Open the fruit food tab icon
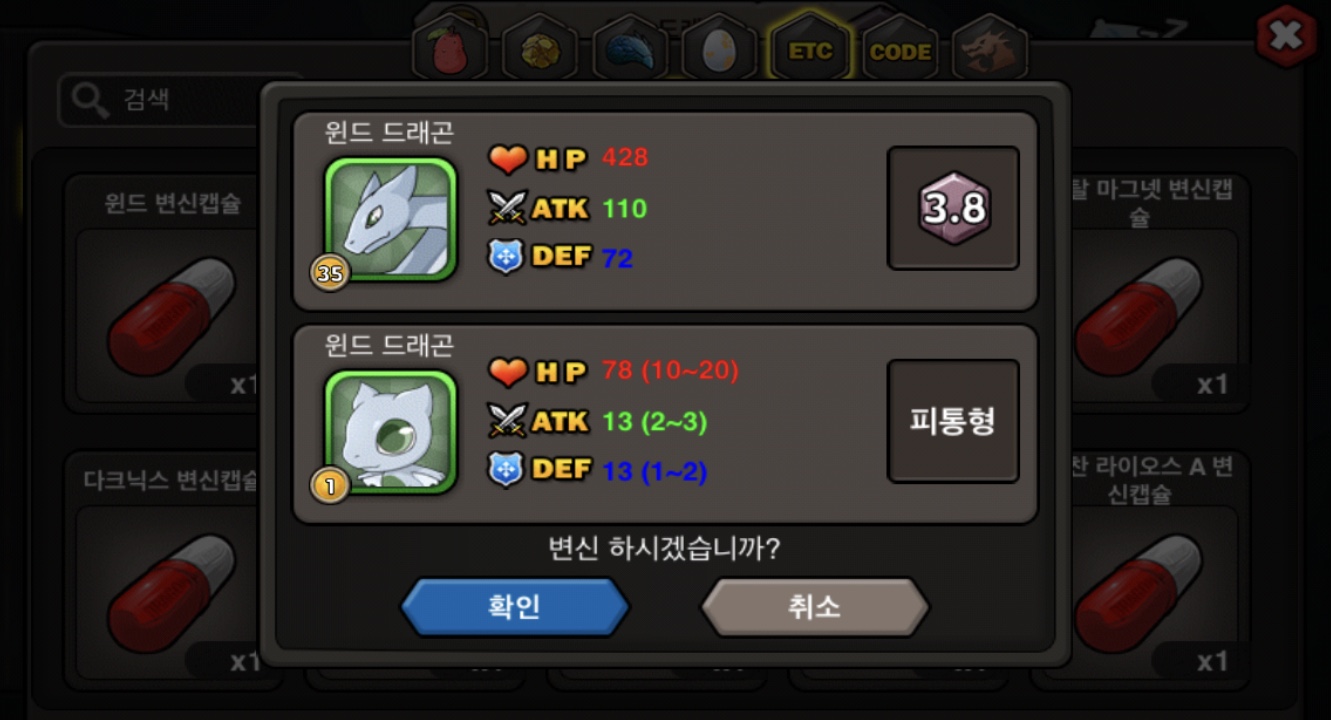1331x720 pixels. 449,50
